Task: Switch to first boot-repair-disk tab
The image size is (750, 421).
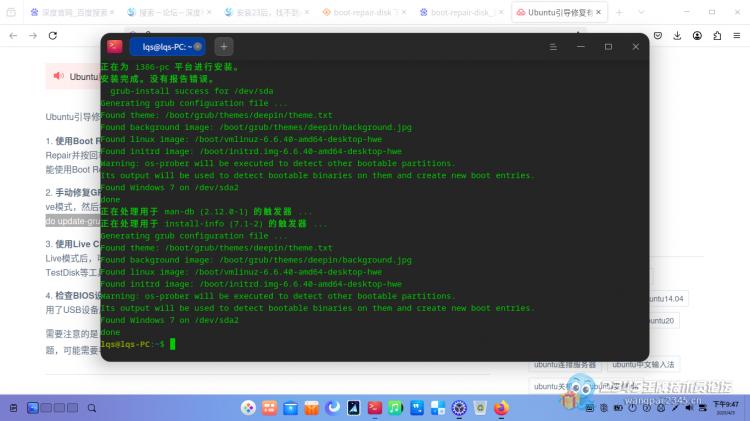Action: [364, 12]
